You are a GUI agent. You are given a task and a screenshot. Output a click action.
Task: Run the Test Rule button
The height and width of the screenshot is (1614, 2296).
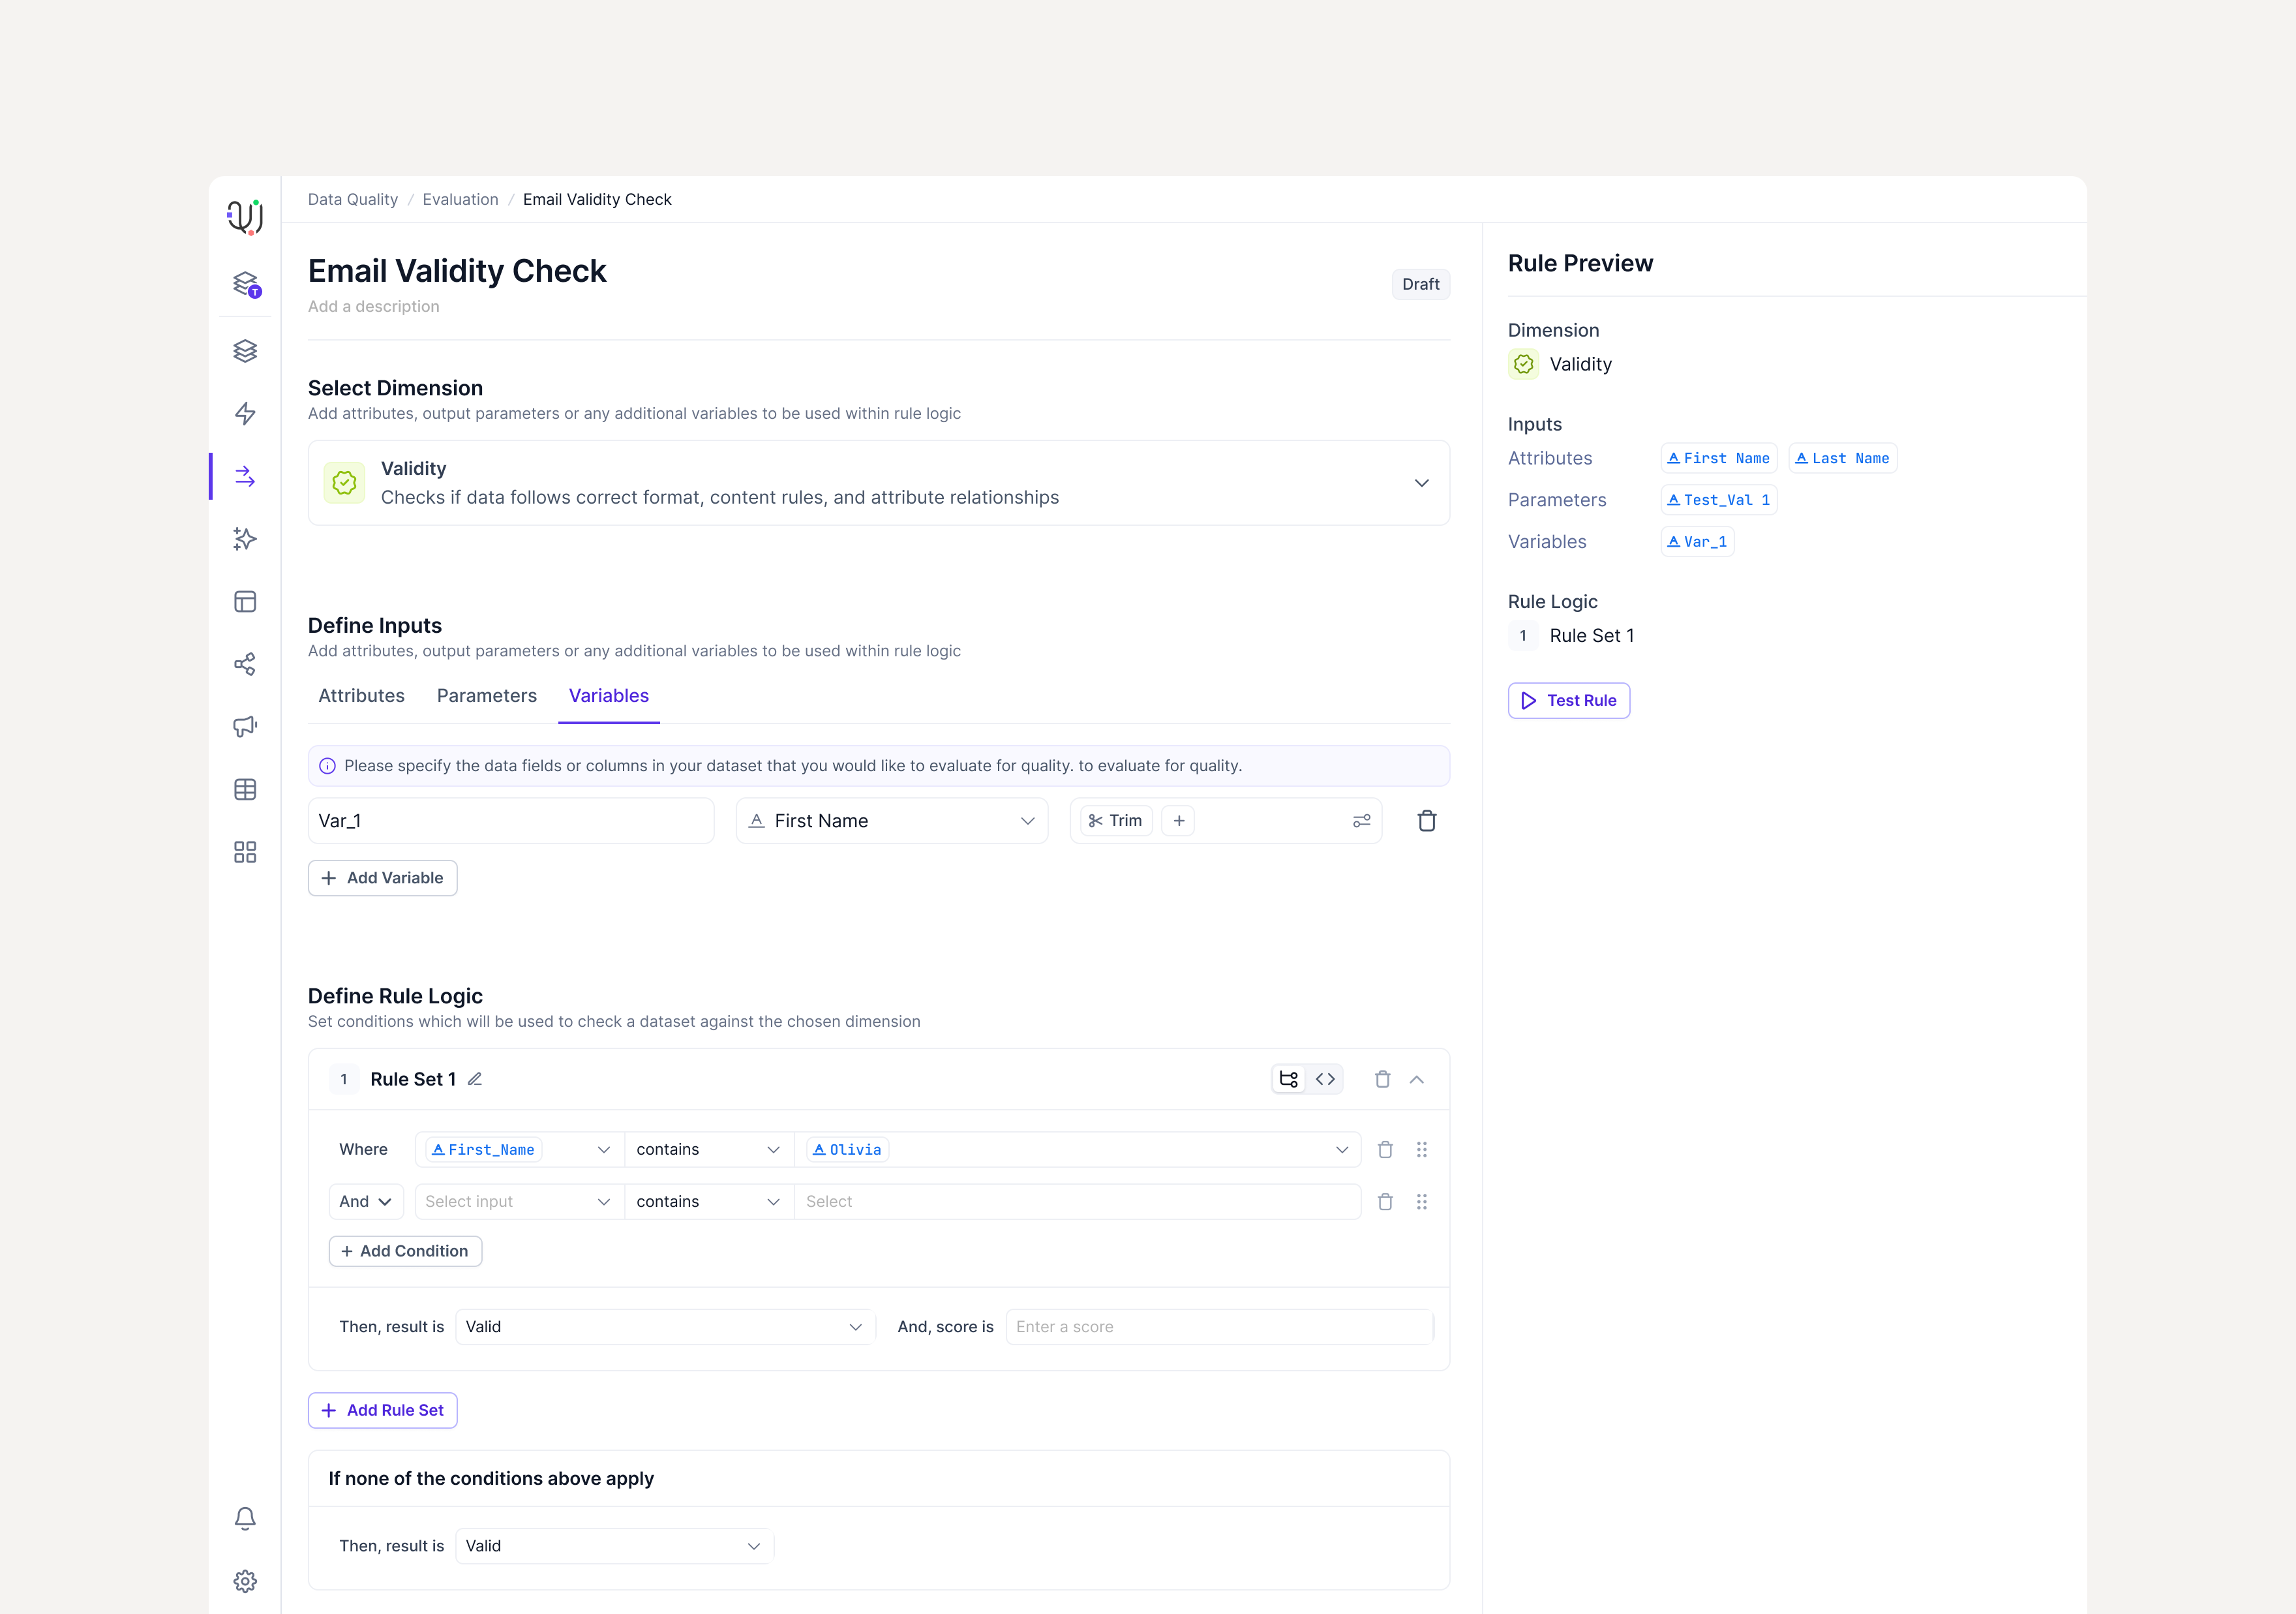[1569, 701]
